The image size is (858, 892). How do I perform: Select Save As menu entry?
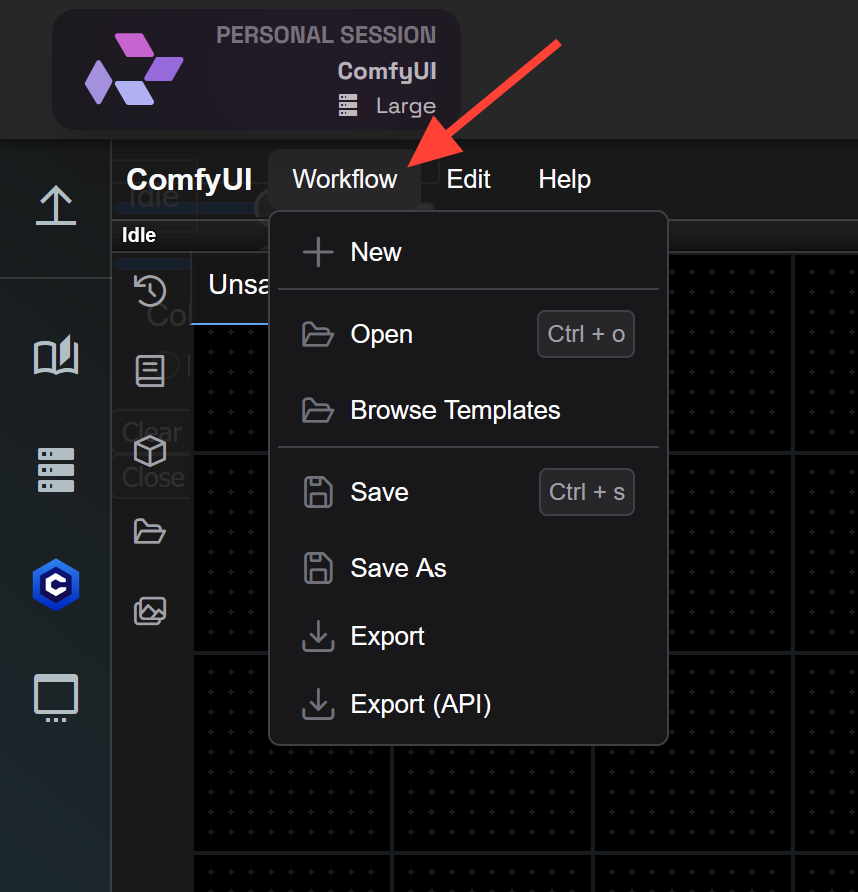click(468, 568)
